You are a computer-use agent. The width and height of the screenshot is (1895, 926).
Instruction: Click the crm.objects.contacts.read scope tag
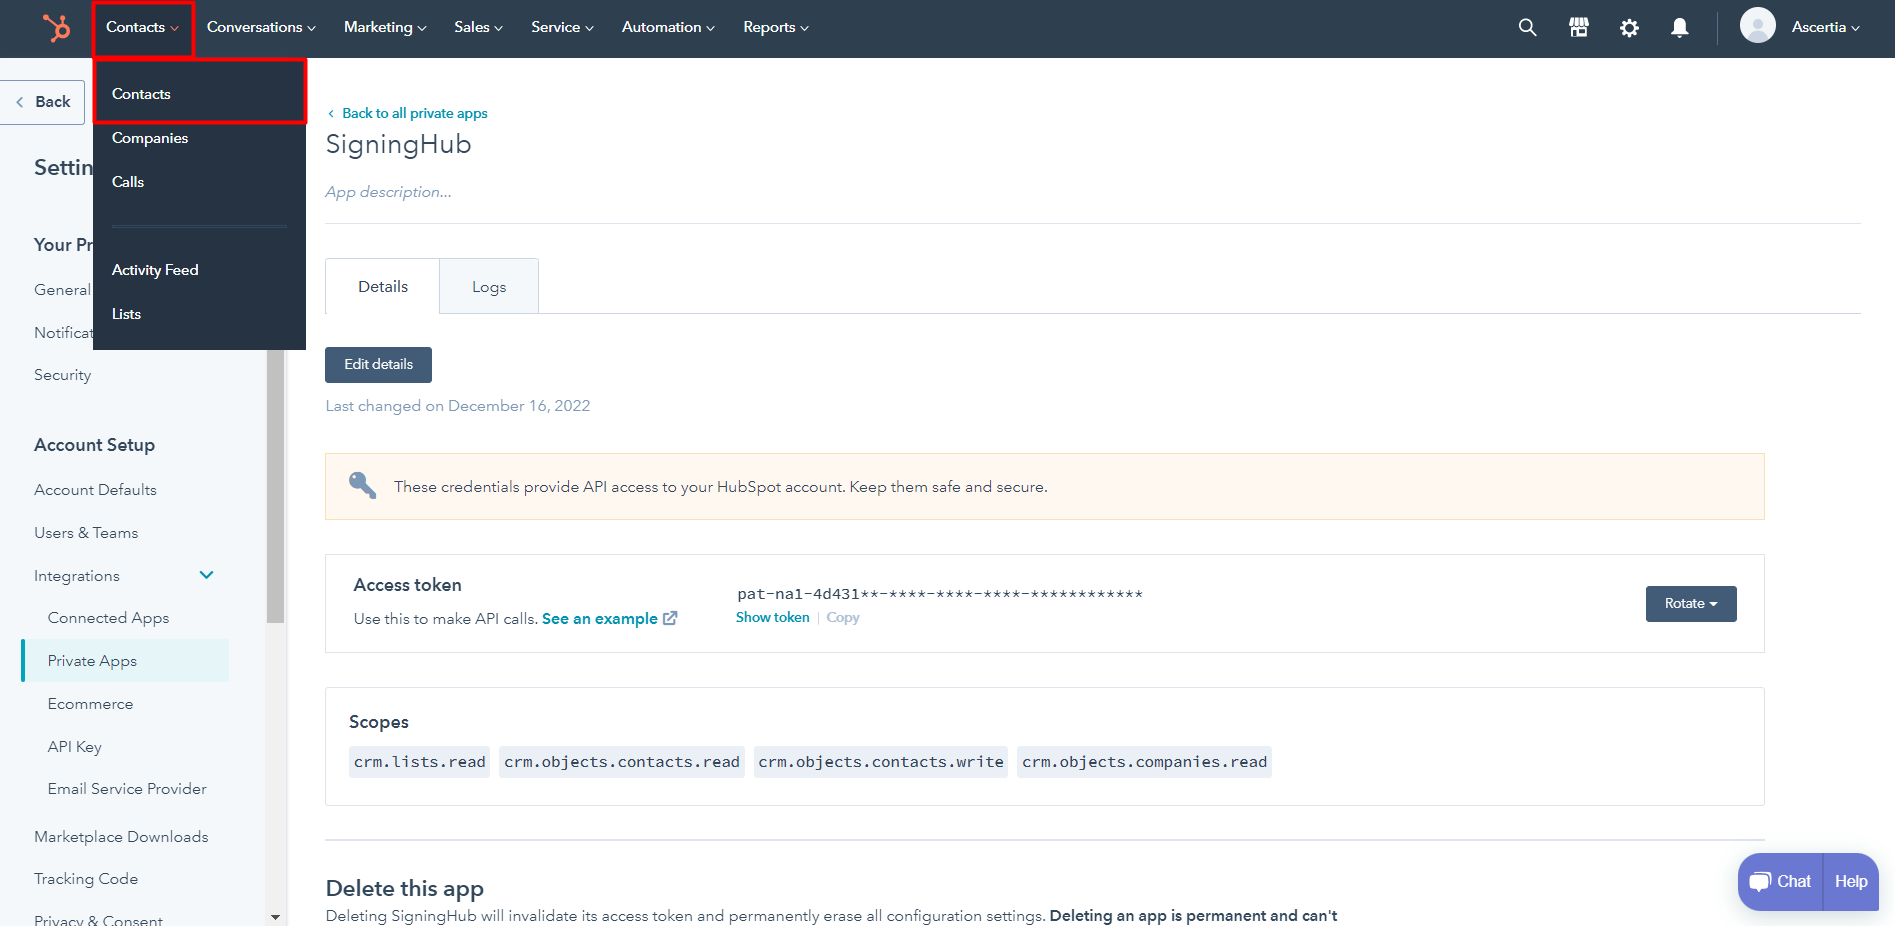(622, 762)
